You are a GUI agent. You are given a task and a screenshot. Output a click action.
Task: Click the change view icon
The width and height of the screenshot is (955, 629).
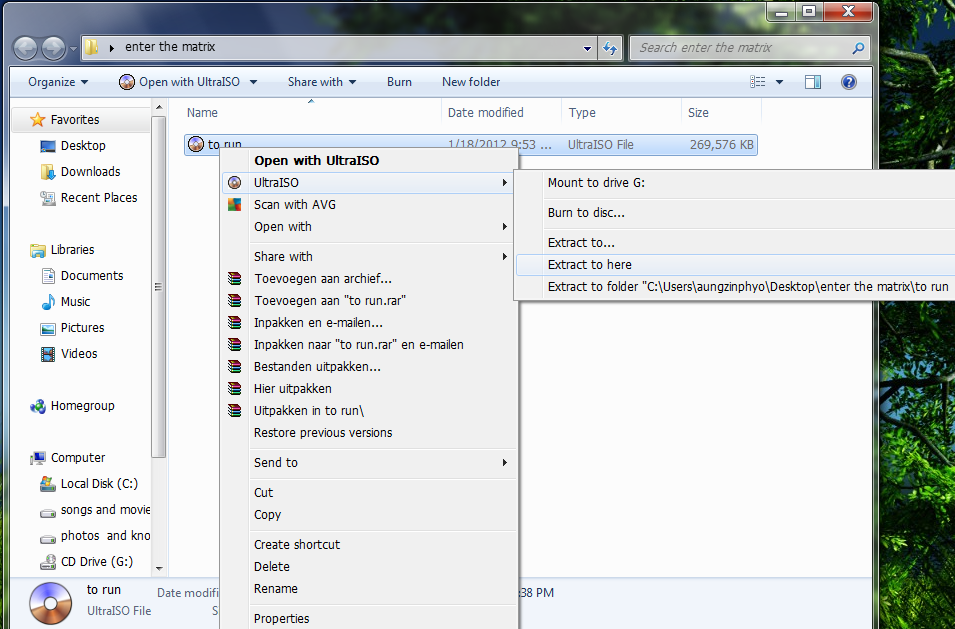click(x=758, y=82)
